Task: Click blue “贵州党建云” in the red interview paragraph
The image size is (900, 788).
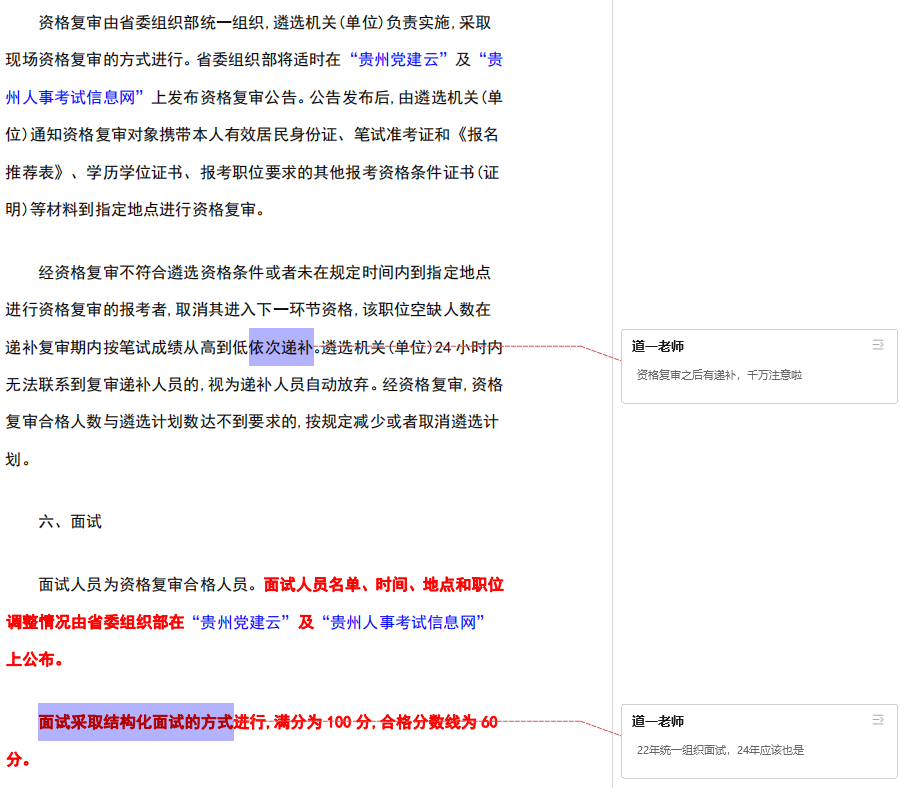Action: coord(241,622)
